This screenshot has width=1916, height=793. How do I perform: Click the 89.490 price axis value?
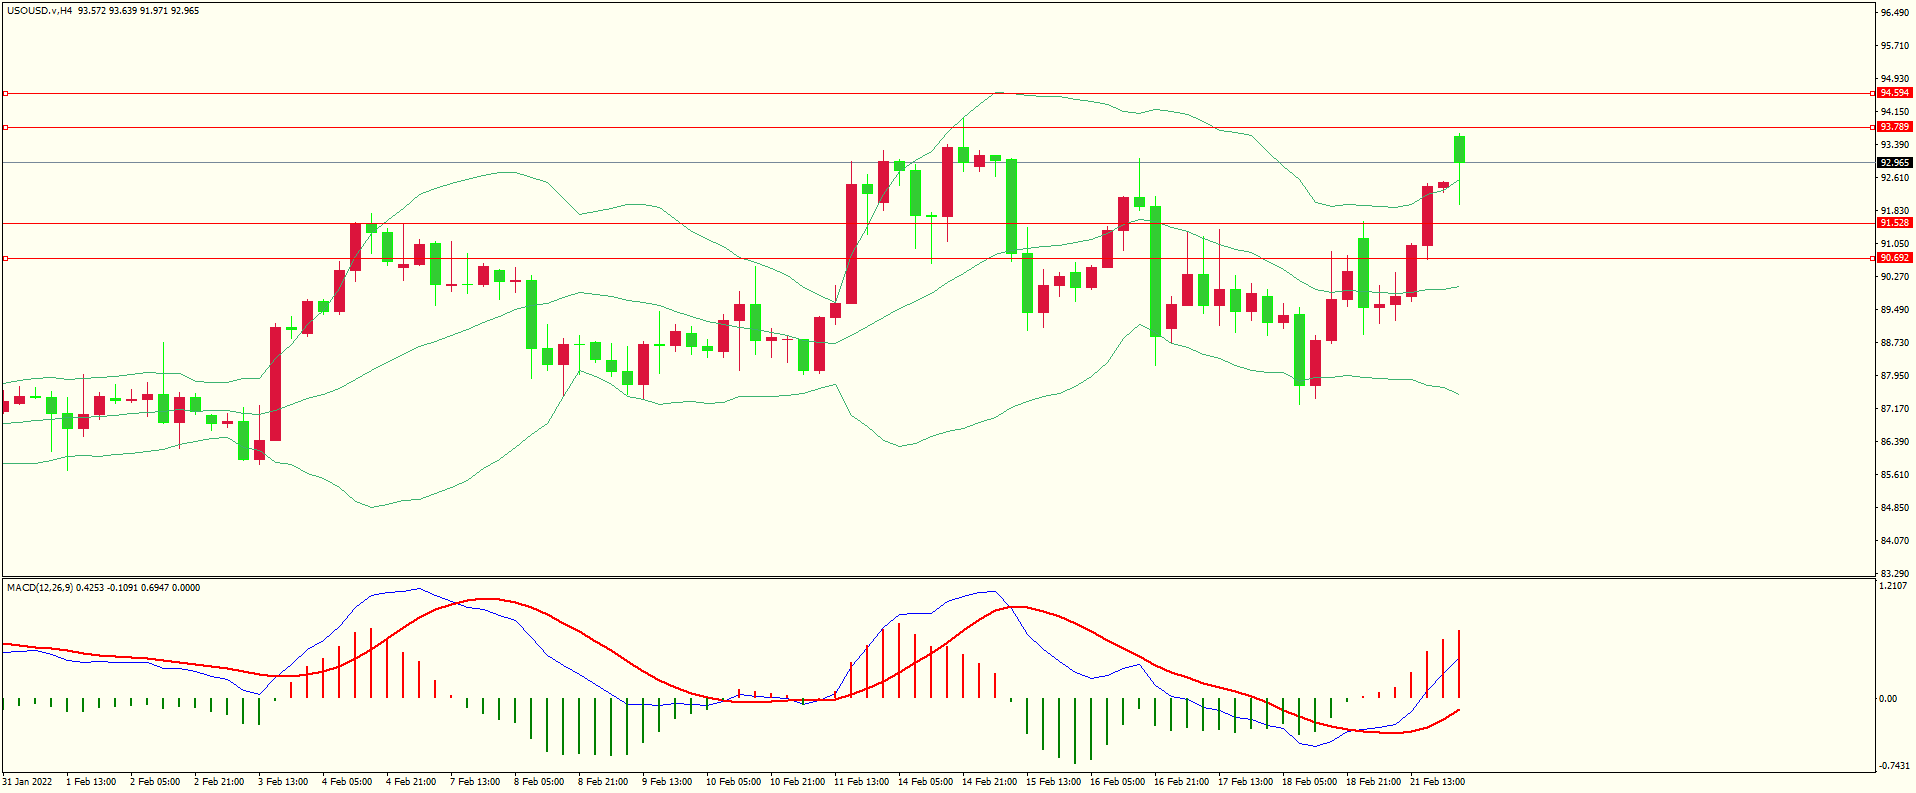(1894, 310)
